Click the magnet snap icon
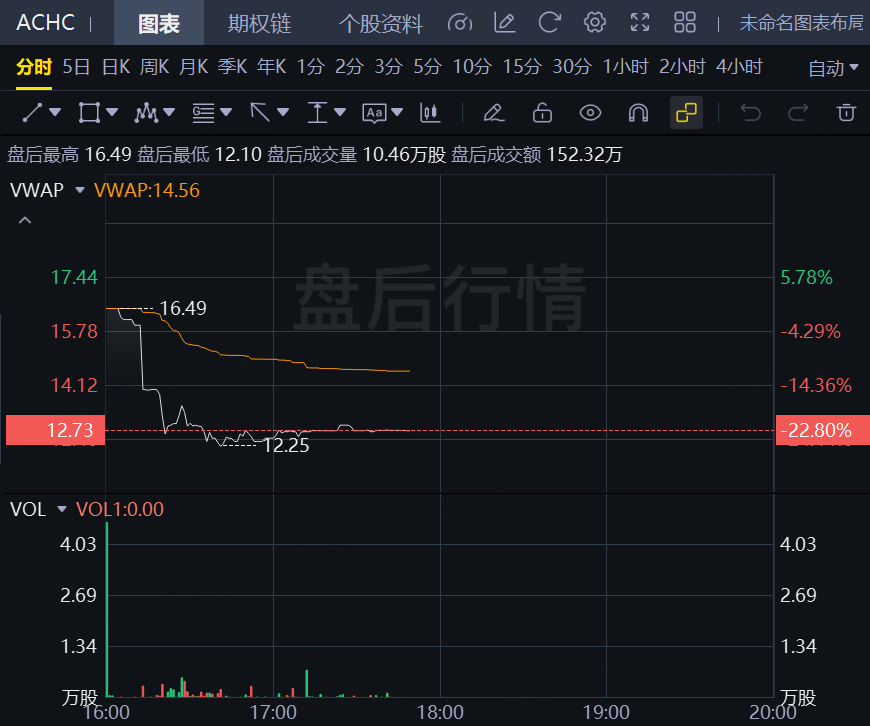 pos(639,112)
